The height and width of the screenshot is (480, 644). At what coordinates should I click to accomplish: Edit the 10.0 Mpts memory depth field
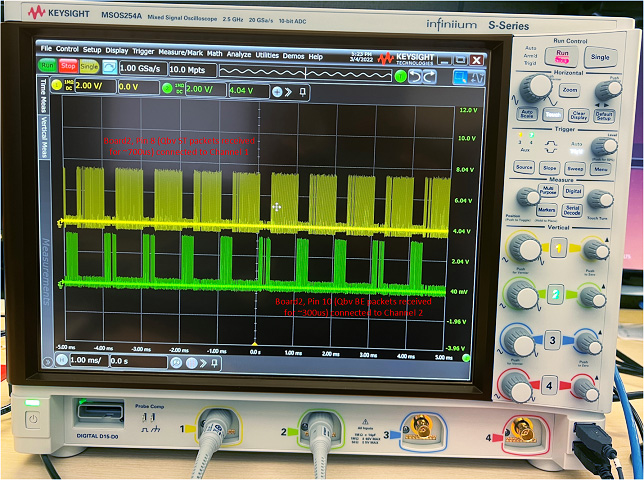(192, 70)
